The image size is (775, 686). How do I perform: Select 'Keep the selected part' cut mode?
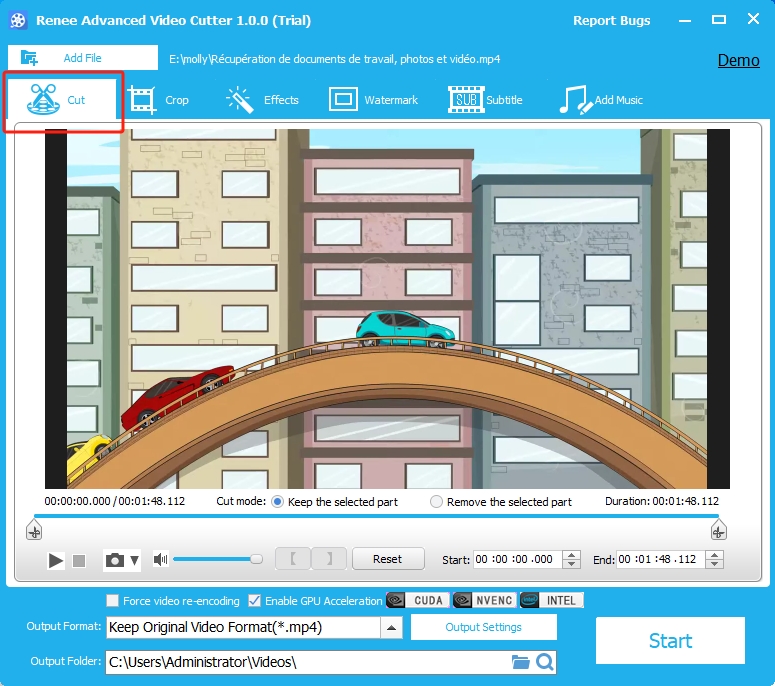pyautogui.click(x=277, y=502)
